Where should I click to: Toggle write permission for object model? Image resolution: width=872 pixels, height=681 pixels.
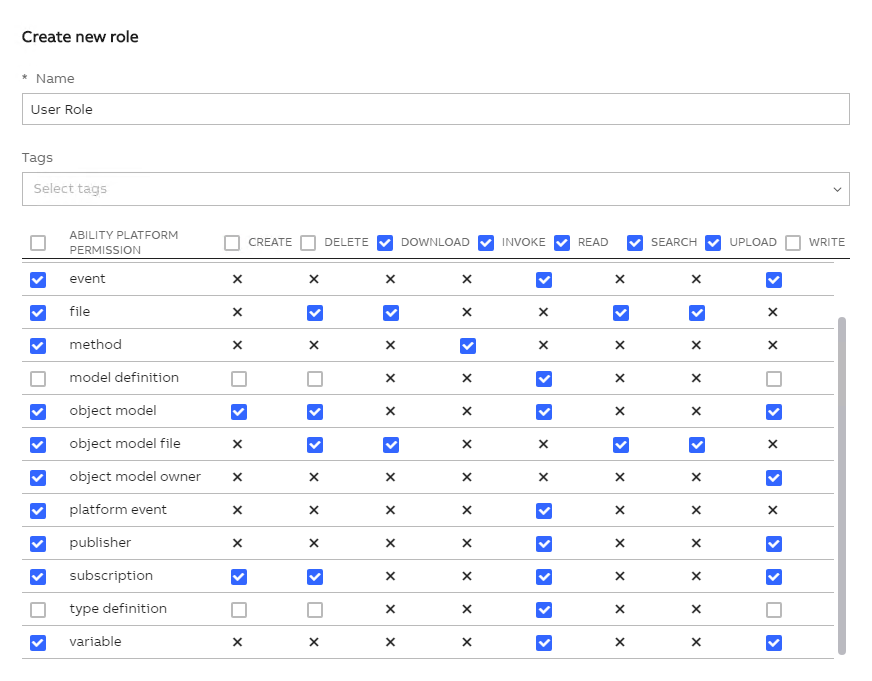point(774,412)
